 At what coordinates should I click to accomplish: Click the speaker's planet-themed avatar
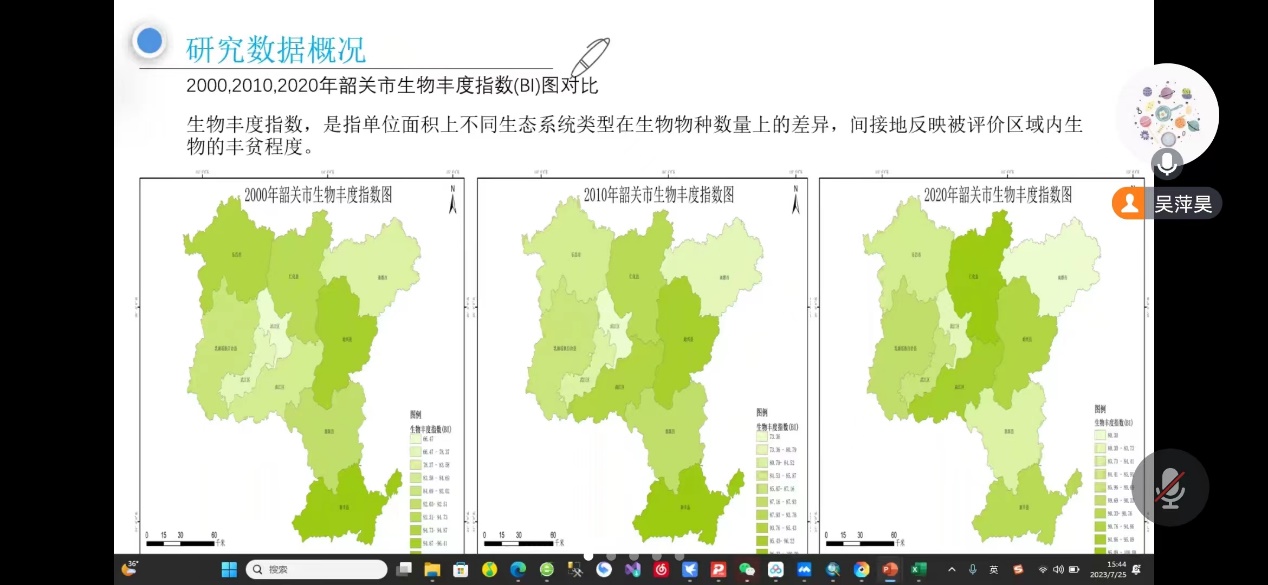pos(1167,113)
